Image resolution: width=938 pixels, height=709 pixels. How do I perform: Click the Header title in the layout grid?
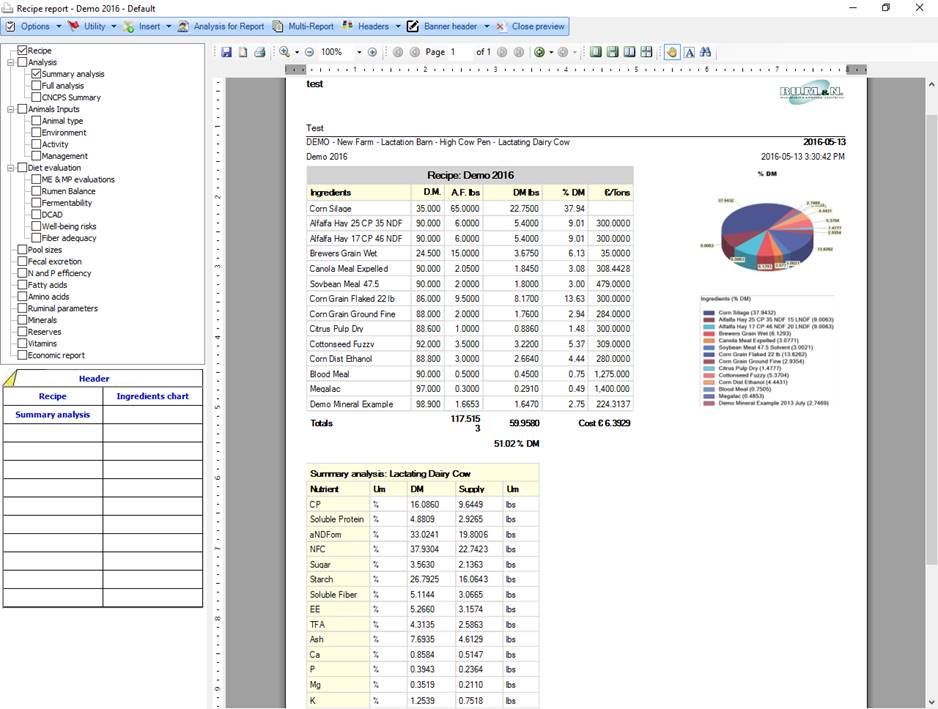(94, 378)
